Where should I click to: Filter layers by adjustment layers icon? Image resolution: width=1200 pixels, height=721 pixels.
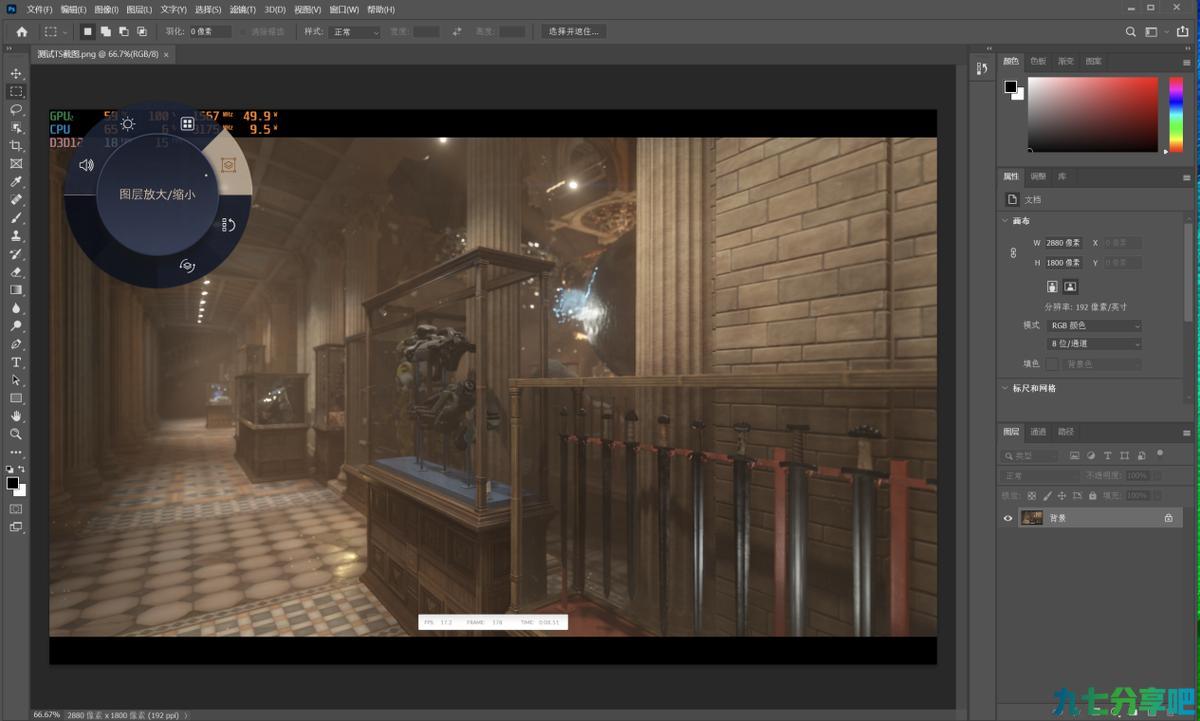pyautogui.click(x=1091, y=455)
